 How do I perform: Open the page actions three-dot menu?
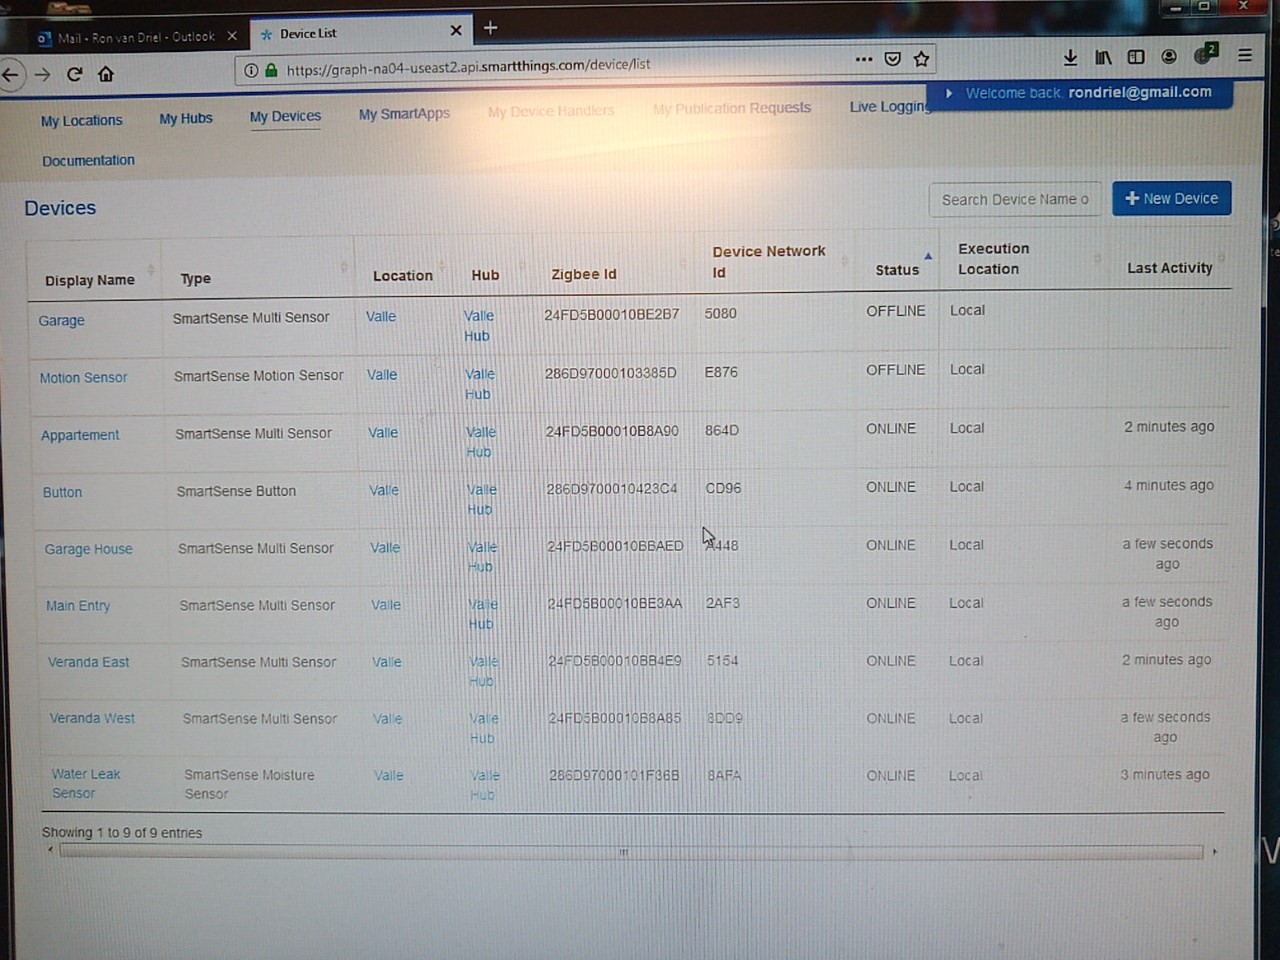click(x=864, y=59)
